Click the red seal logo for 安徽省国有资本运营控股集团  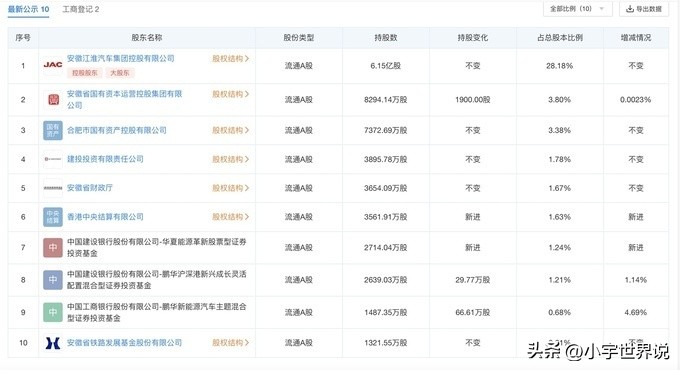[53, 100]
